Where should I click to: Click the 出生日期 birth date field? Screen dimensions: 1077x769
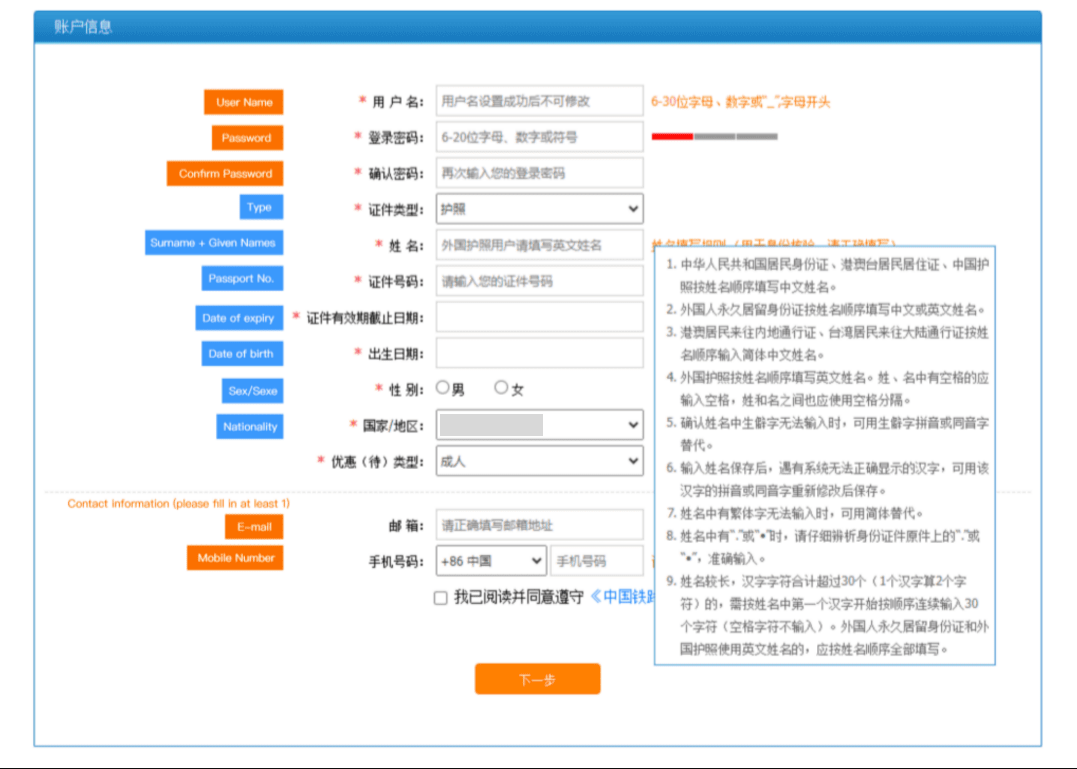tap(539, 353)
